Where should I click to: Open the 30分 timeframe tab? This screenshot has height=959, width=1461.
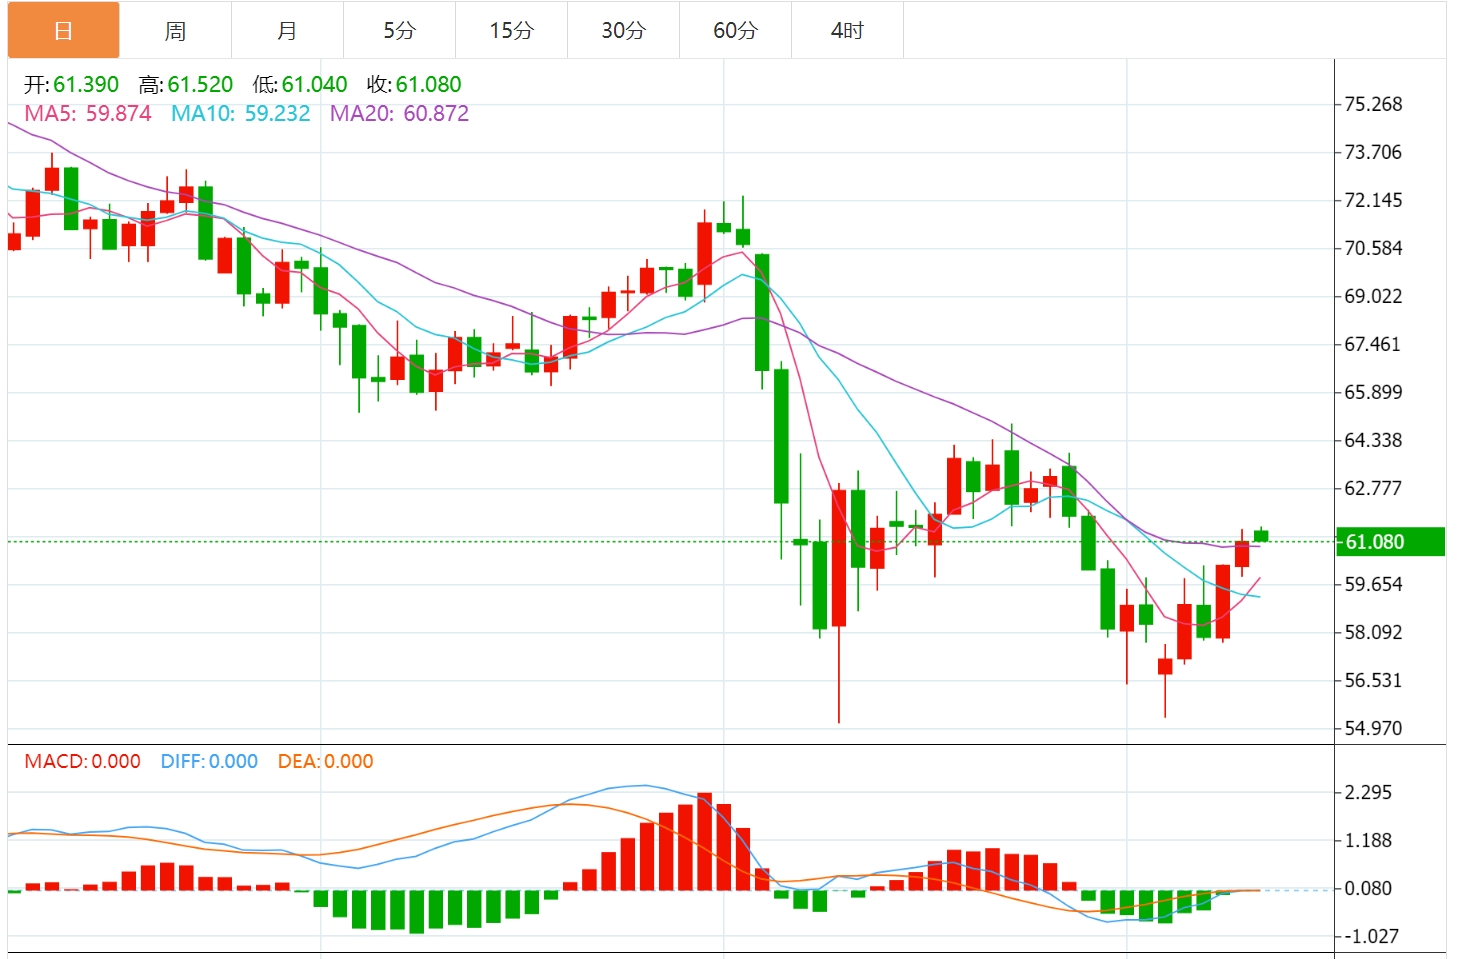[x=623, y=30]
